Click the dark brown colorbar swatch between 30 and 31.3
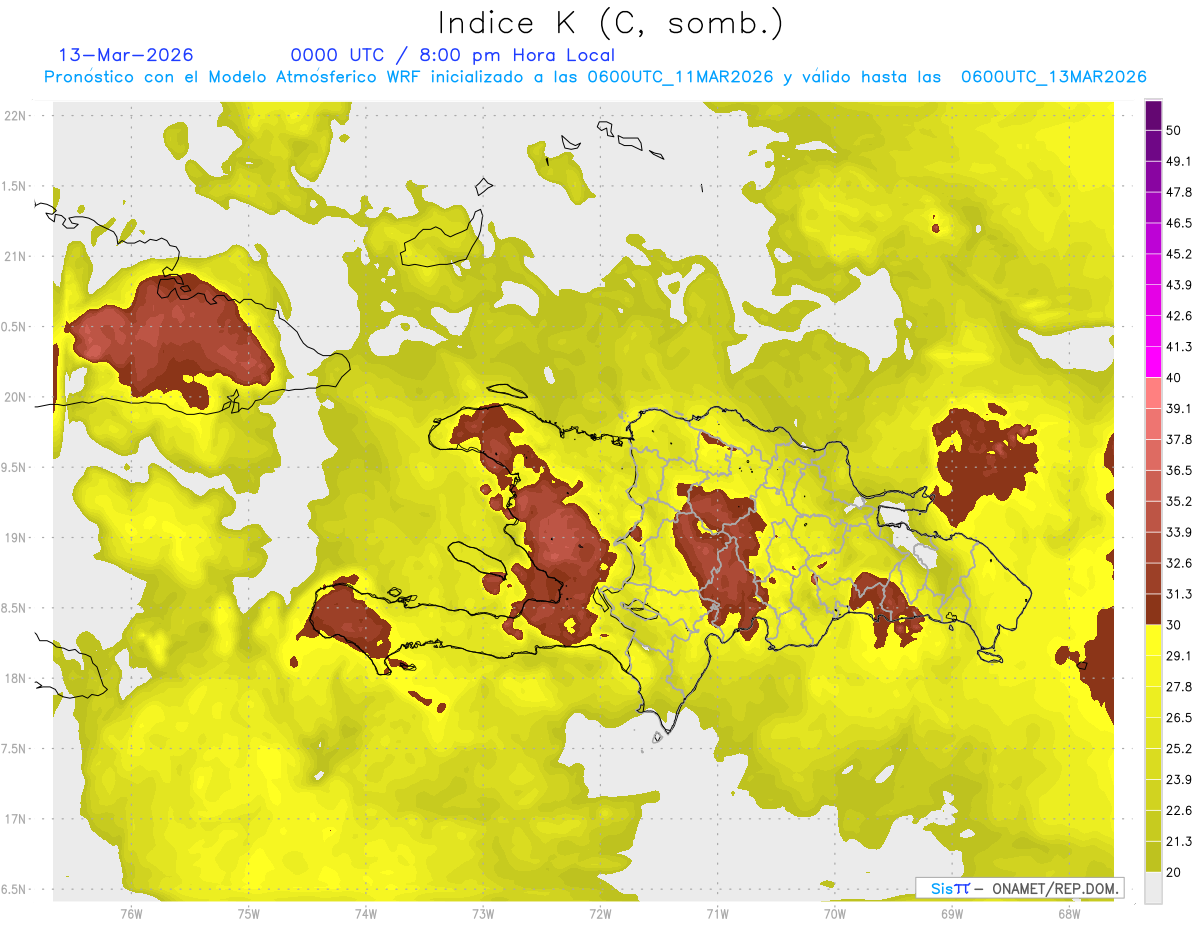The image size is (1200, 927). pyautogui.click(x=1153, y=610)
